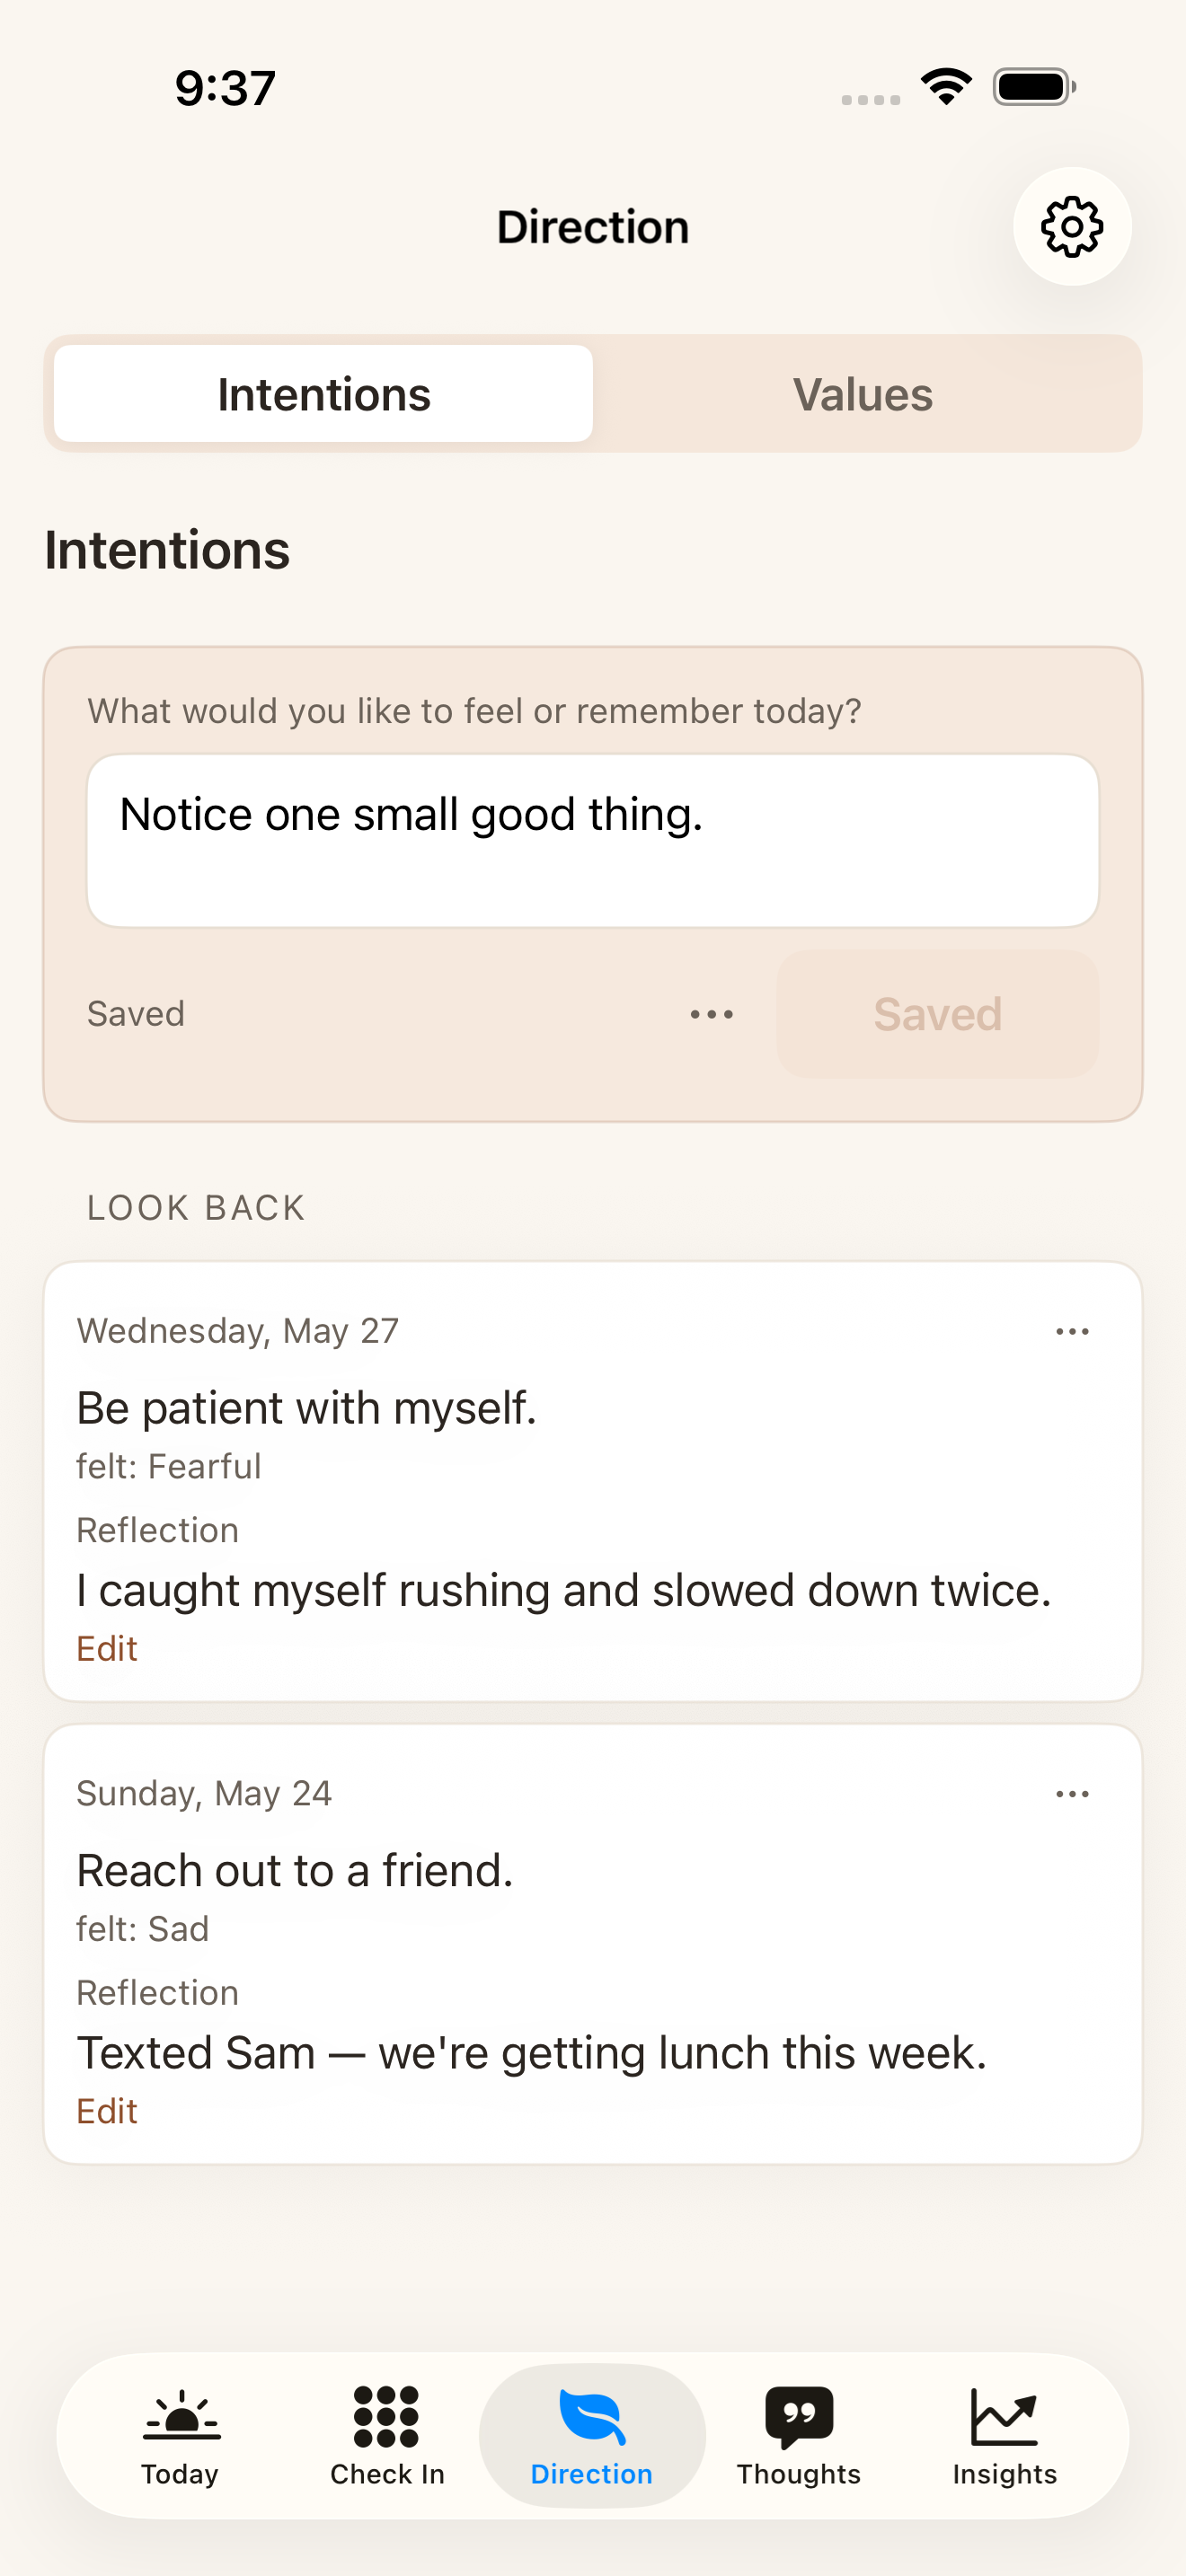
Task: Tap the Texted Sam reflection text
Action: tap(532, 2053)
